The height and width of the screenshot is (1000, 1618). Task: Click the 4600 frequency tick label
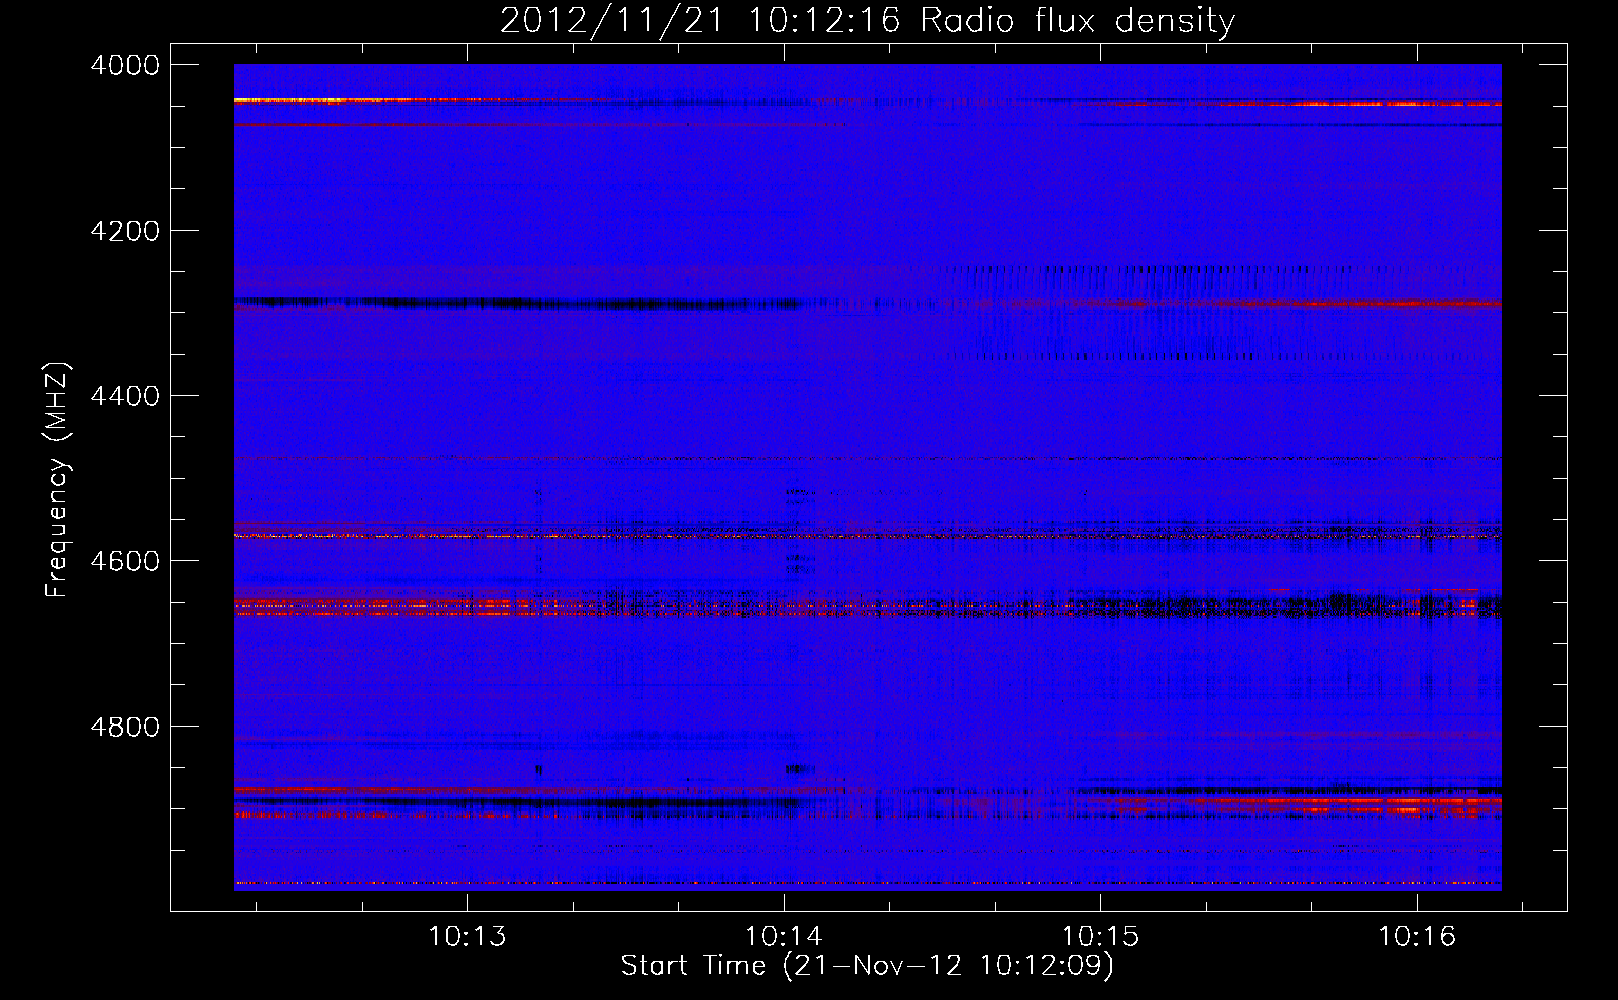[125, 561]
